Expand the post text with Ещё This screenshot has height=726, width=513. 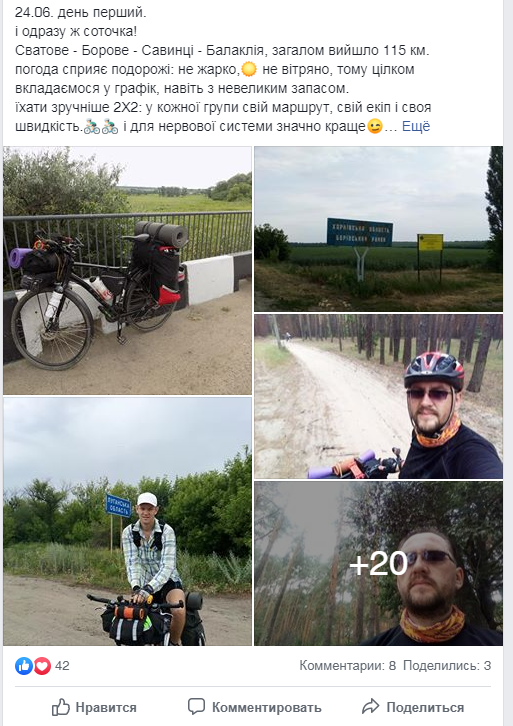coord(416,126)
